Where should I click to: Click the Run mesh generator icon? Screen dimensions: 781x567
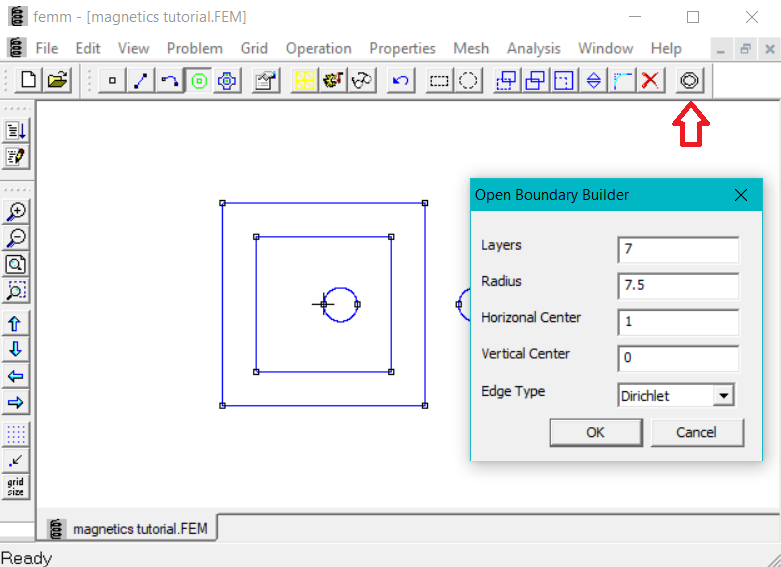pos(305,81)
